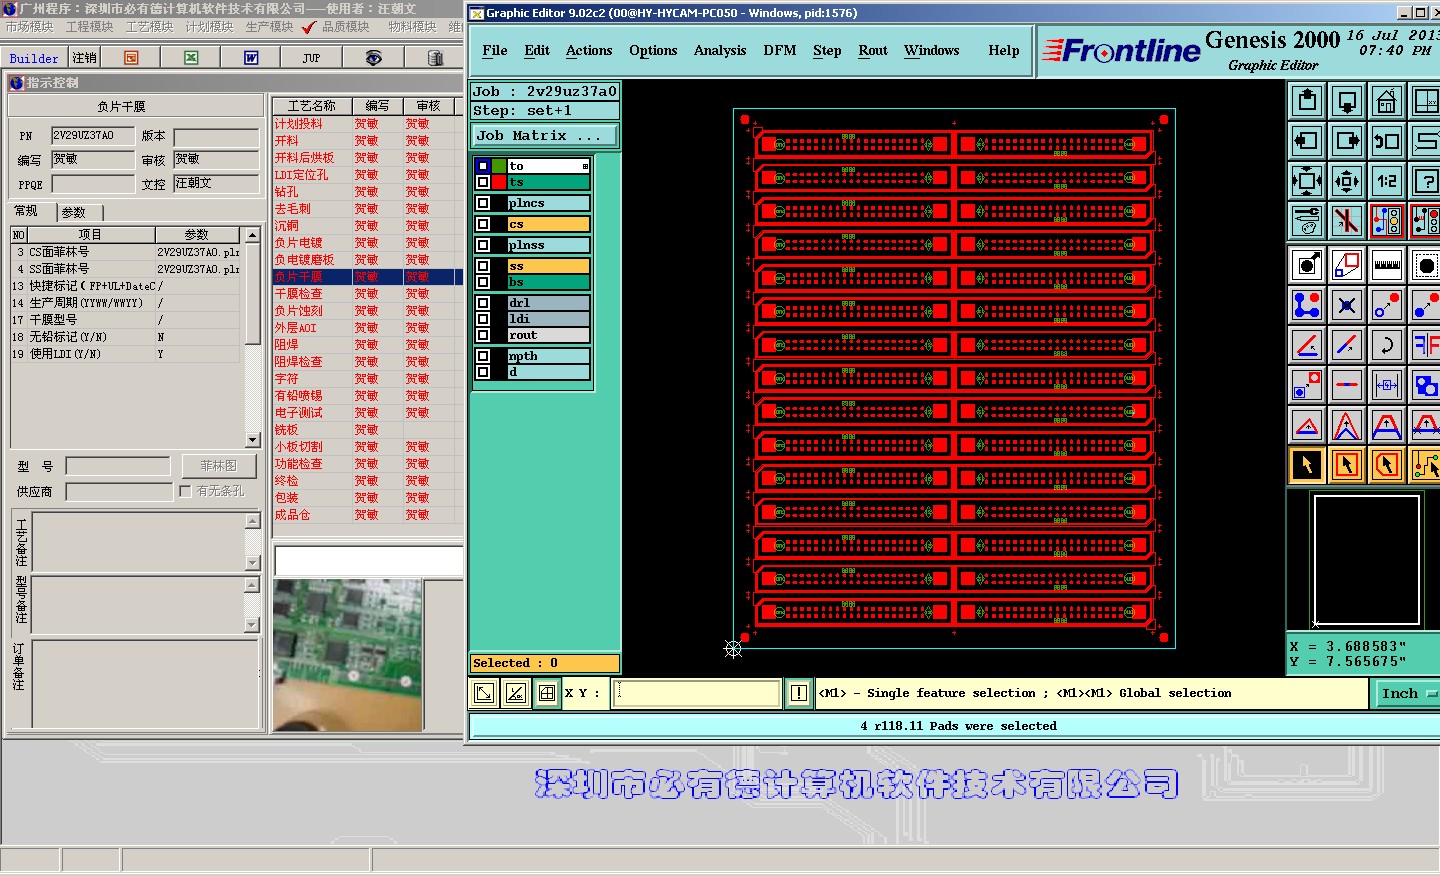
Task: Click the JUP button
Action: coord(312,58)
